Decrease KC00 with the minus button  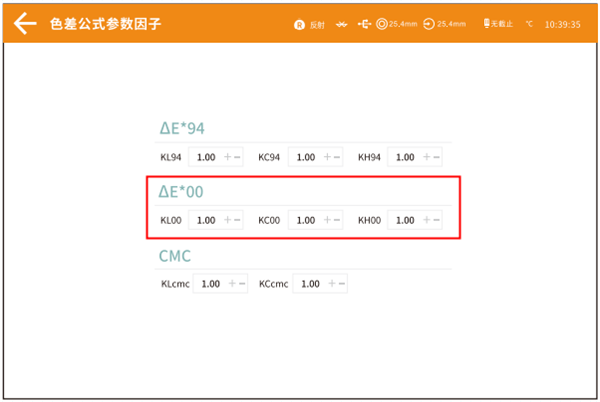click(x=337, y=220)
